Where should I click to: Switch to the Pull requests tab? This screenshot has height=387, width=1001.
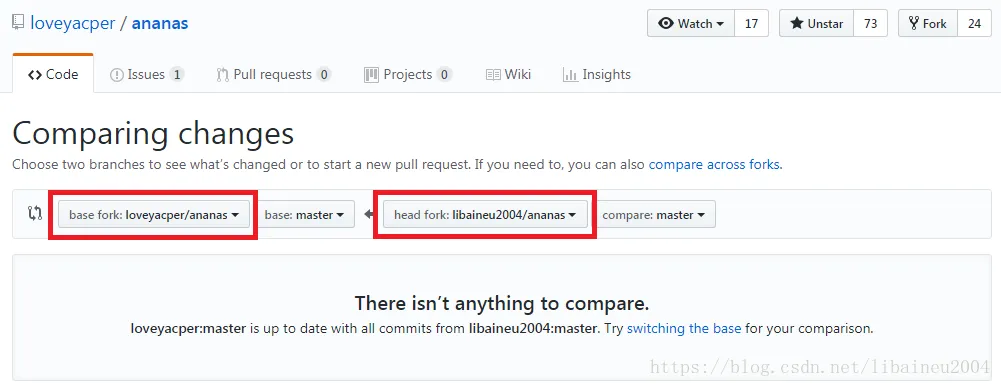click(274, 75)
